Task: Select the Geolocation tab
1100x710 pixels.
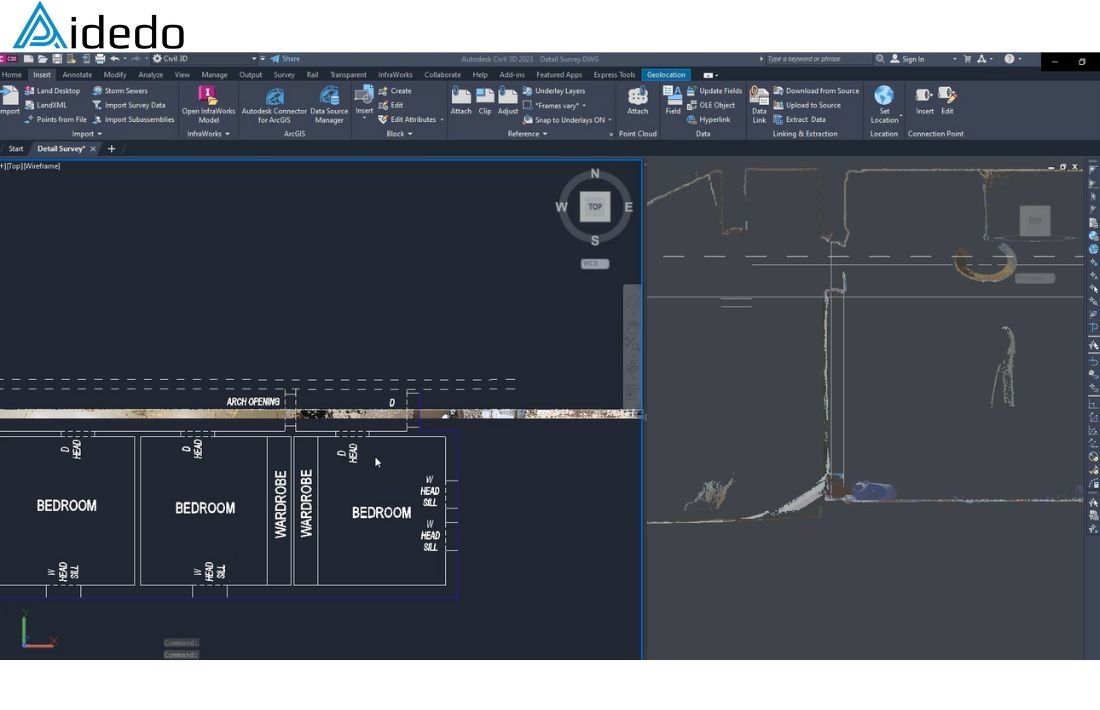Action: click(x=666, y=74)
